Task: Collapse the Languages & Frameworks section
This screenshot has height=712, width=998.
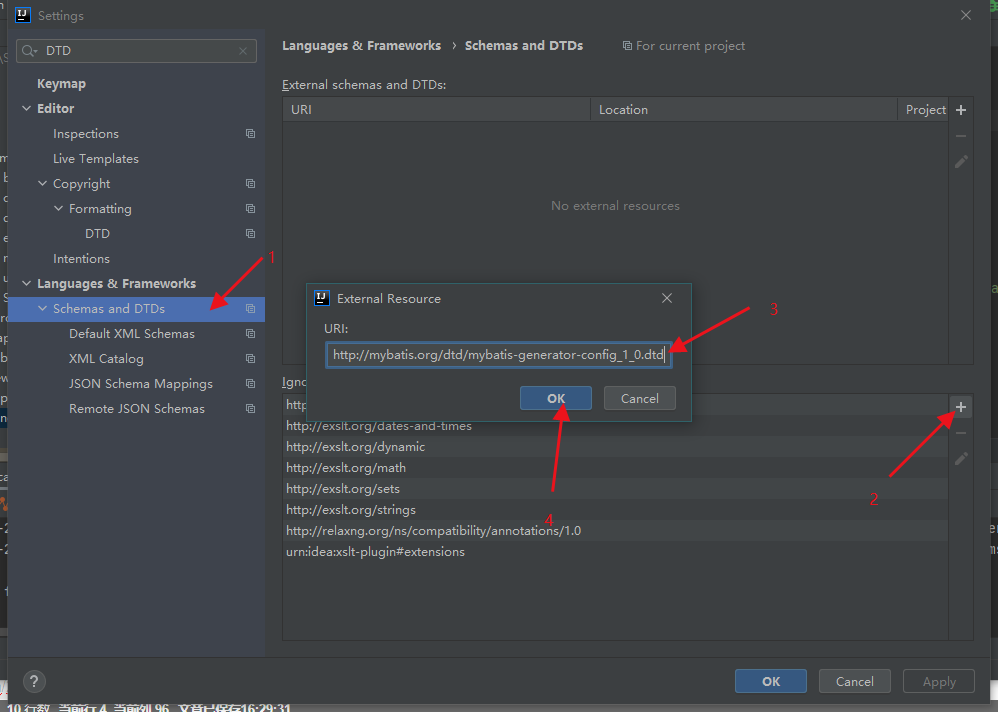Action: click(26, 283)
